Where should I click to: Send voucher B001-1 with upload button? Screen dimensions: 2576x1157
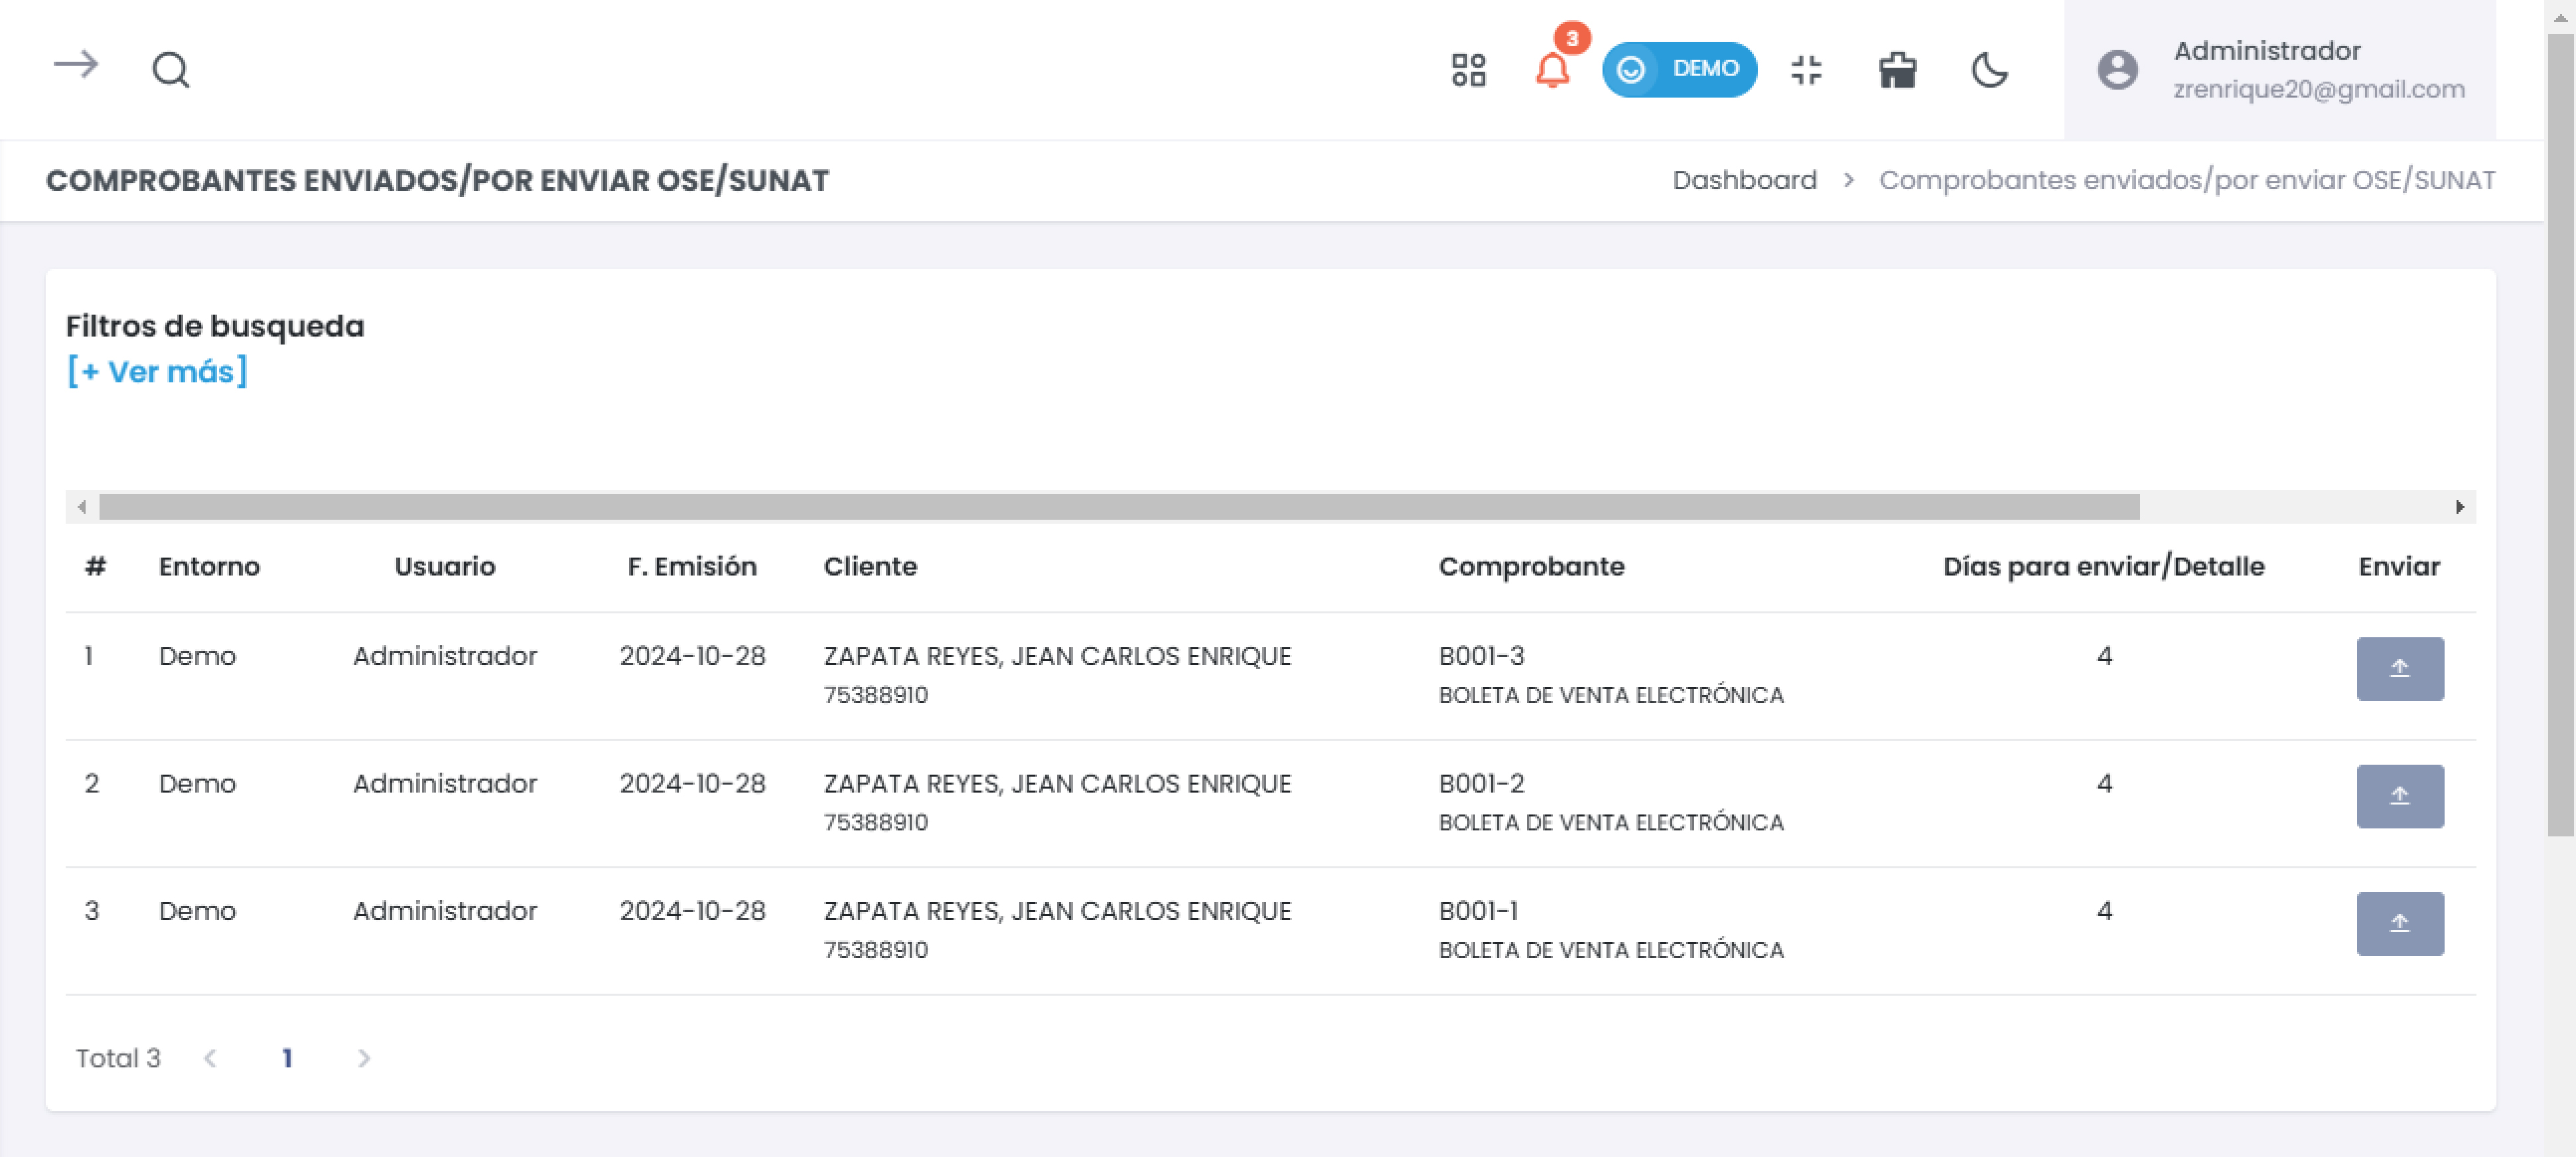2399,923
